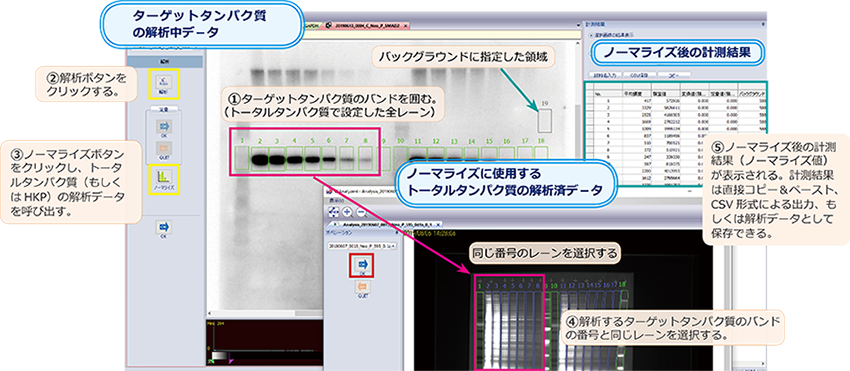Select lane 1 in the total protein image

pyautogui.click(x=480, y=331)
